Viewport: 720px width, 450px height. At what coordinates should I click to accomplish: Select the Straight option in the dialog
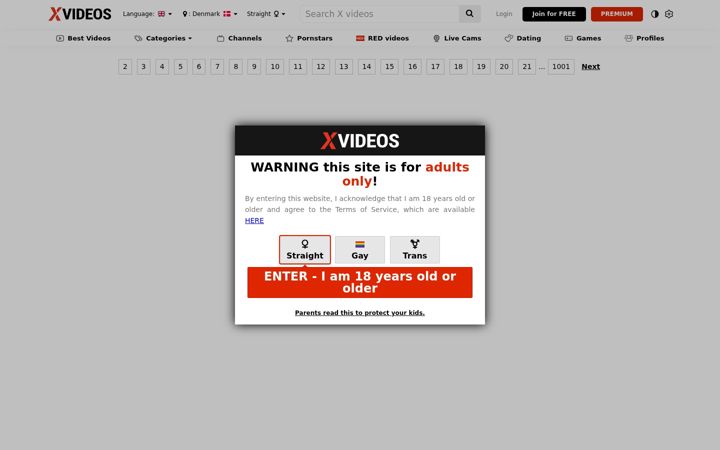click(305, 250)
